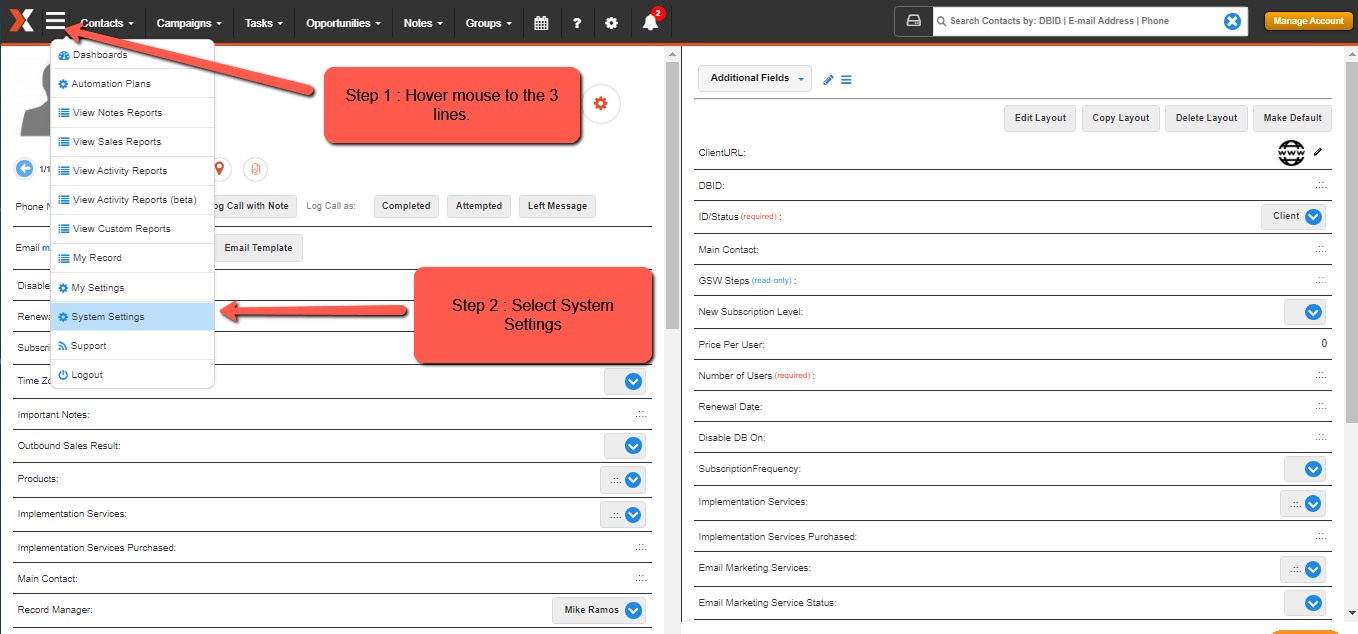The width and height of the screenshot is (1358, 634).
Task: Expand the New Subscription Level dropdown
Action: [x=1305, y=312]
